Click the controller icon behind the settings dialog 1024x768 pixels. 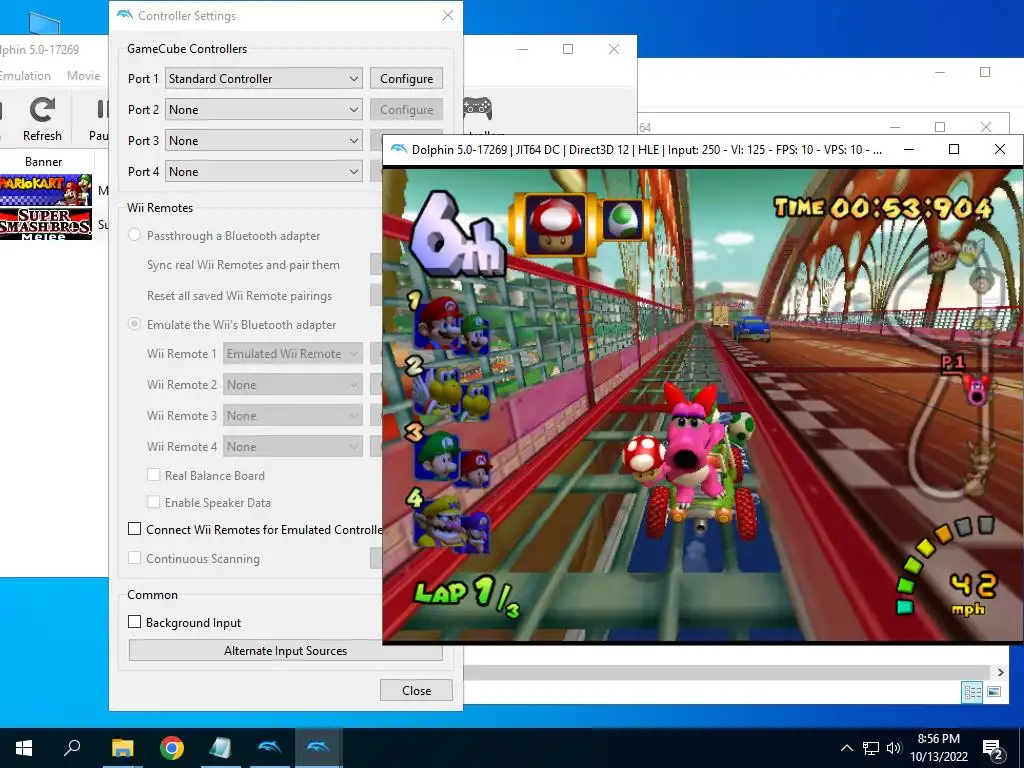[477, 108]
